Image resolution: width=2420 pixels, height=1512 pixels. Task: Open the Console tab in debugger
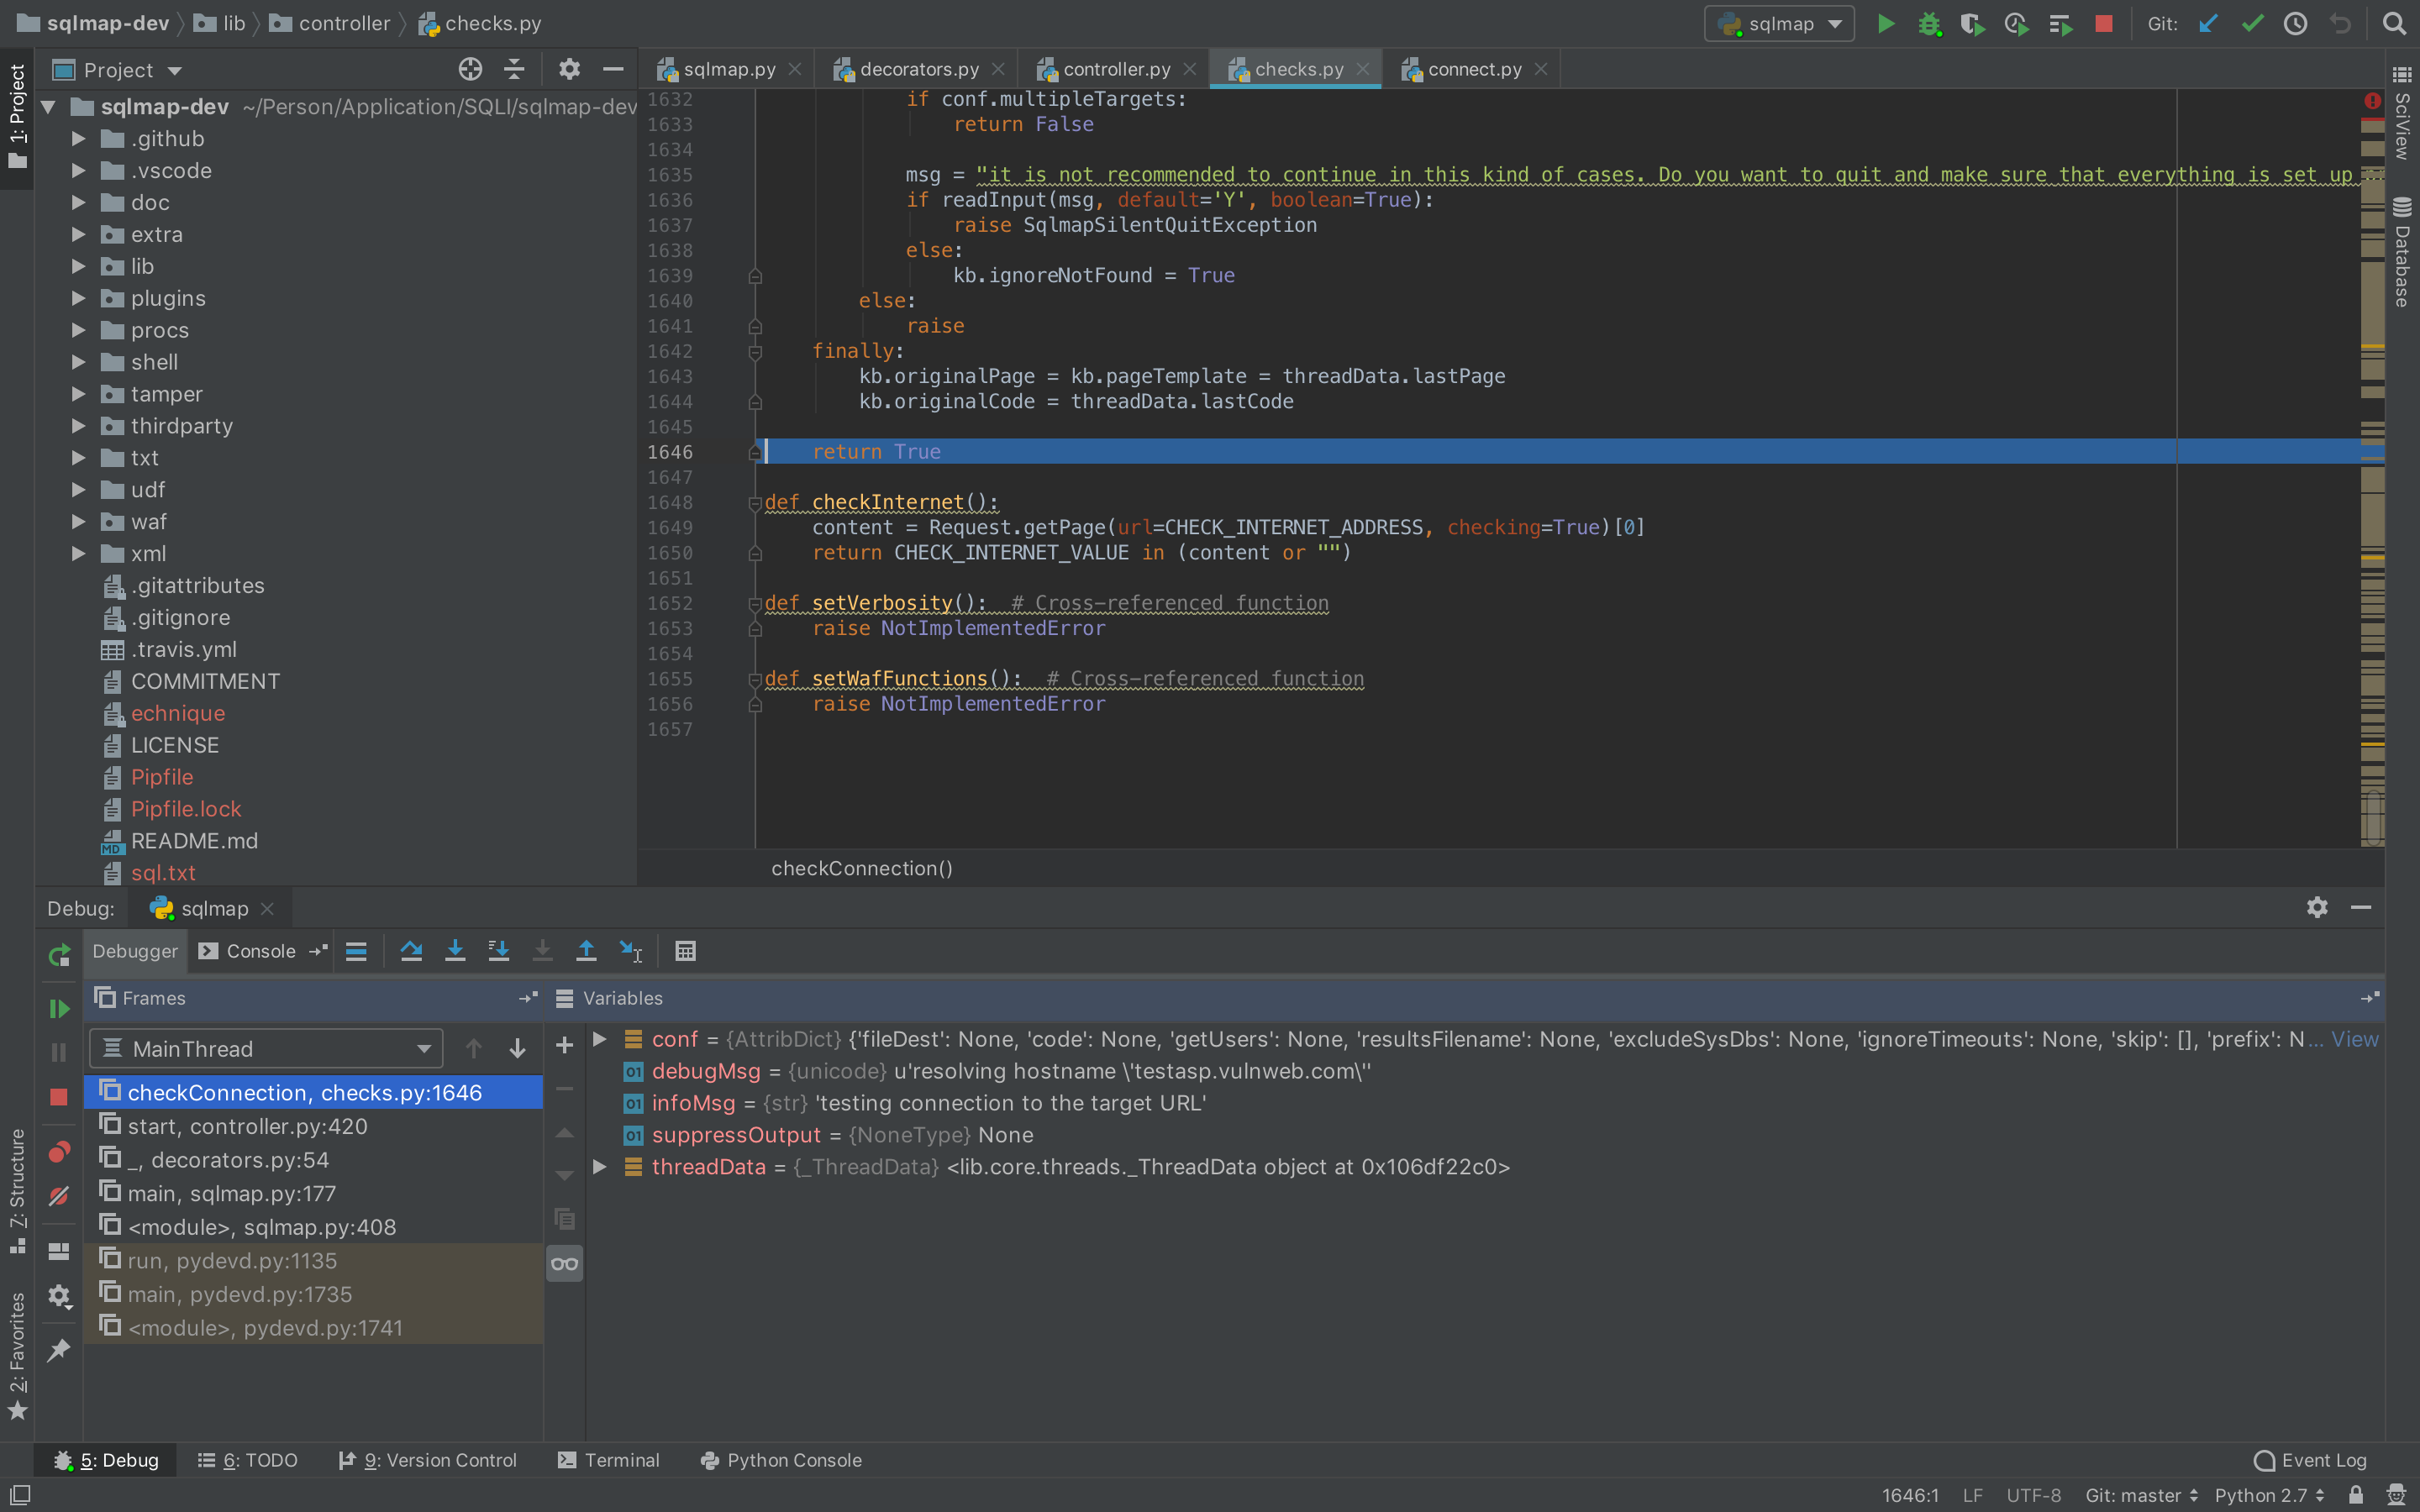click(260, 951)
